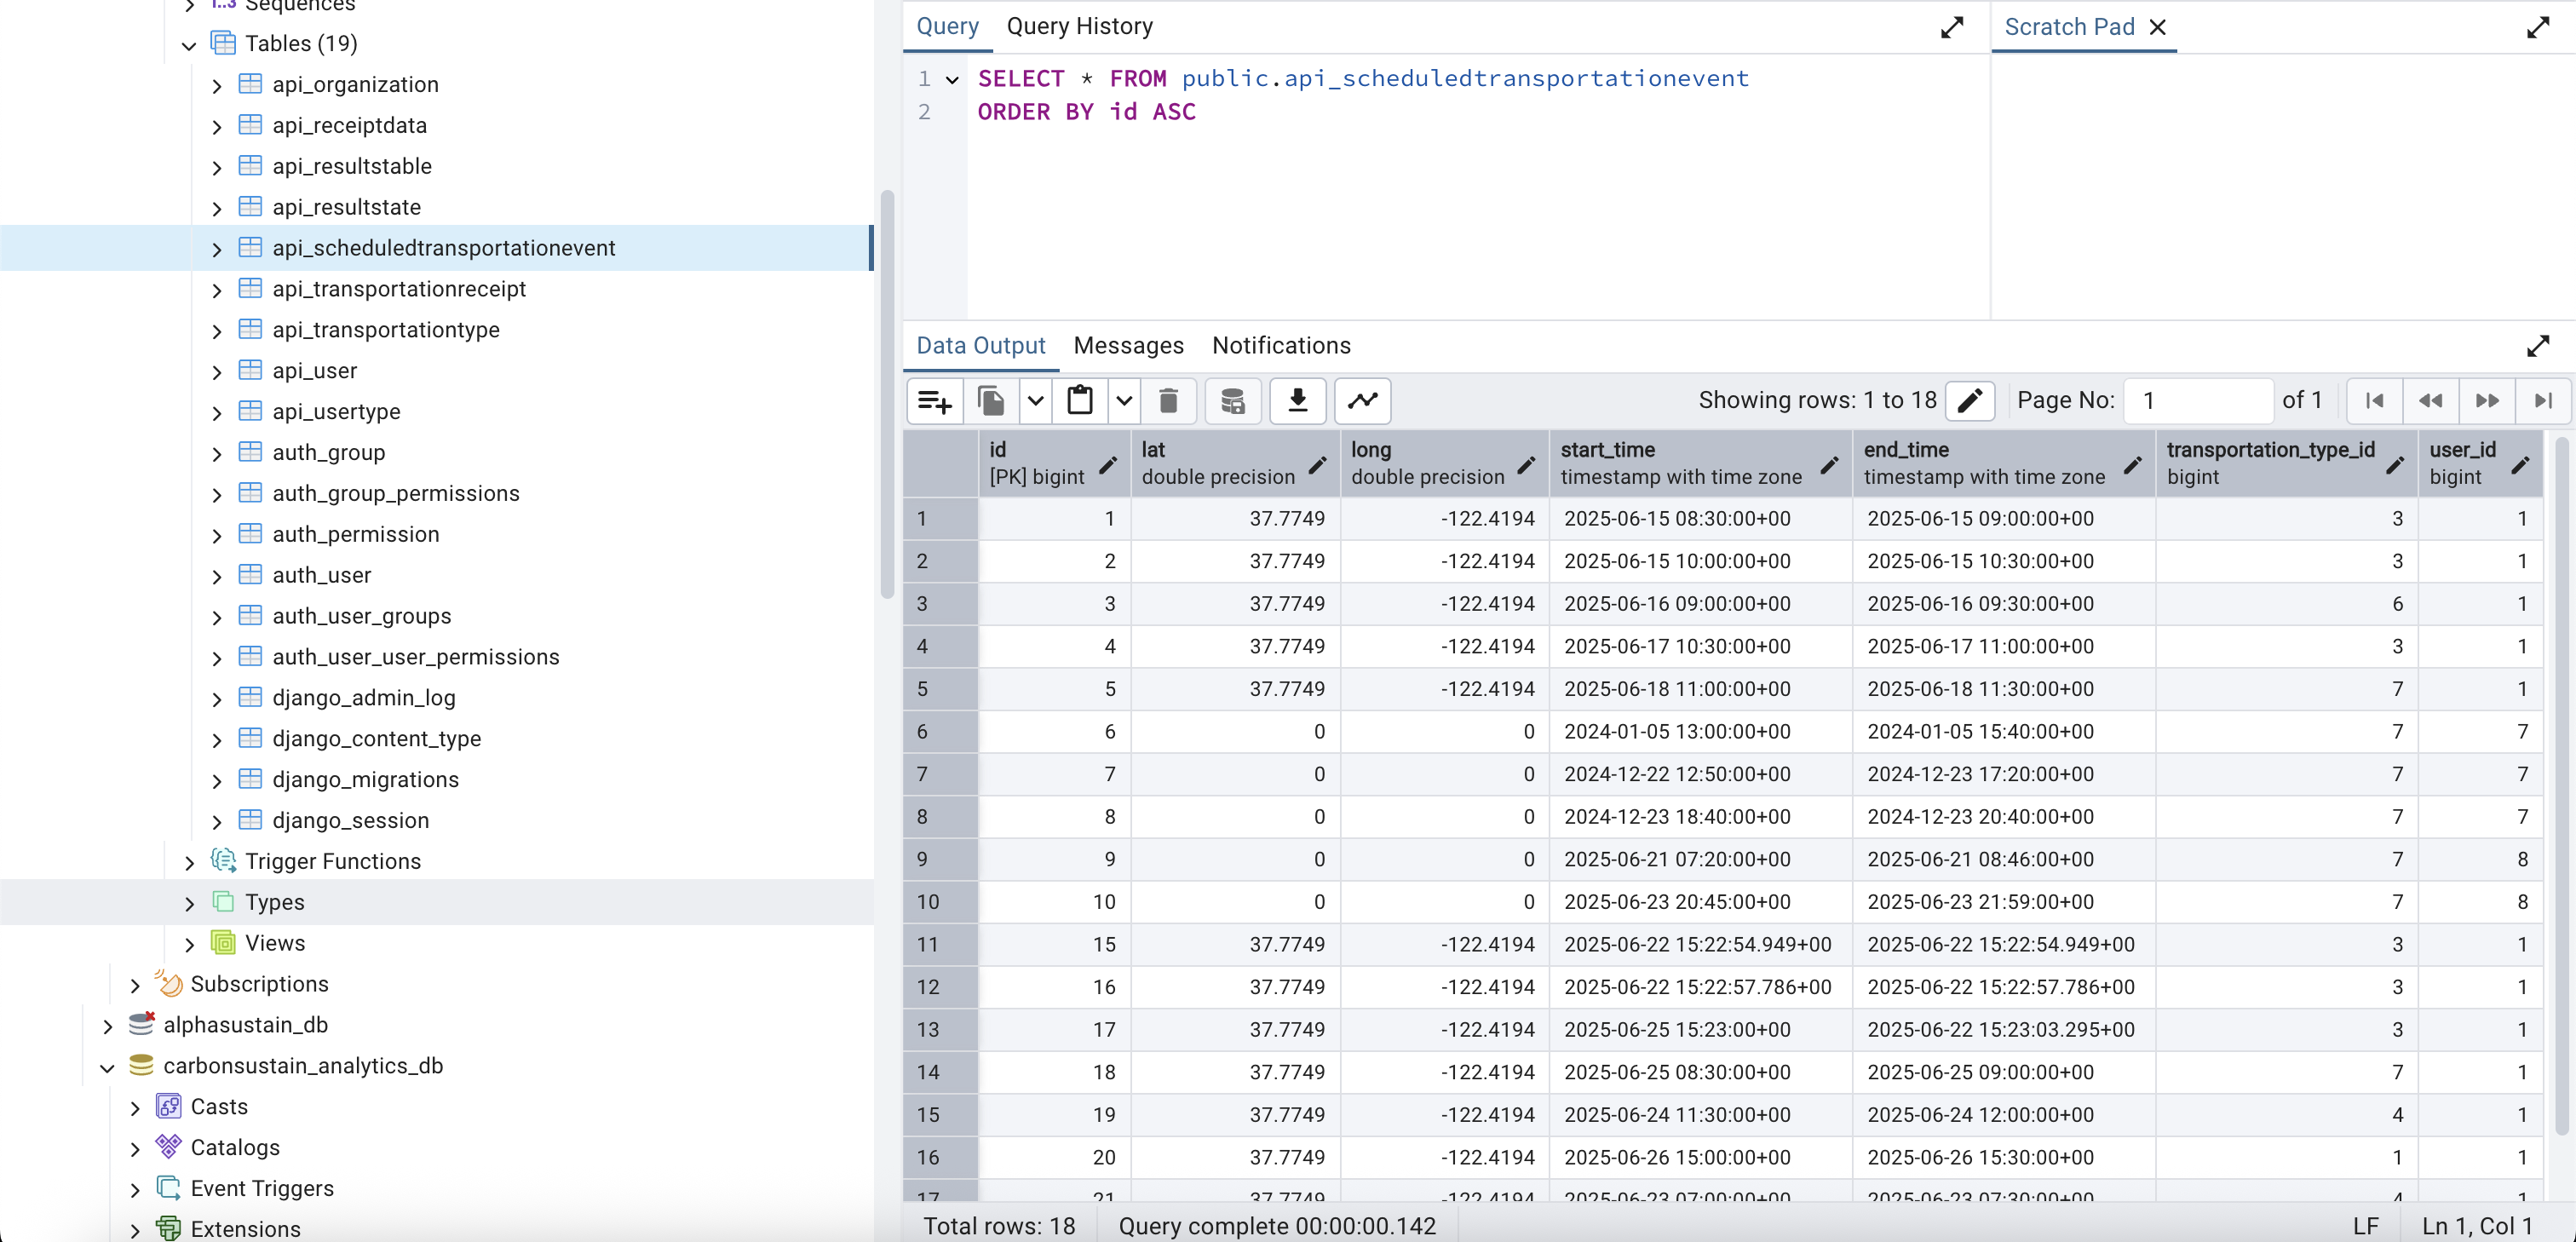Click the Paste rows clipboard icon
2576x1242 pixels.
(x=1079, y=401)
